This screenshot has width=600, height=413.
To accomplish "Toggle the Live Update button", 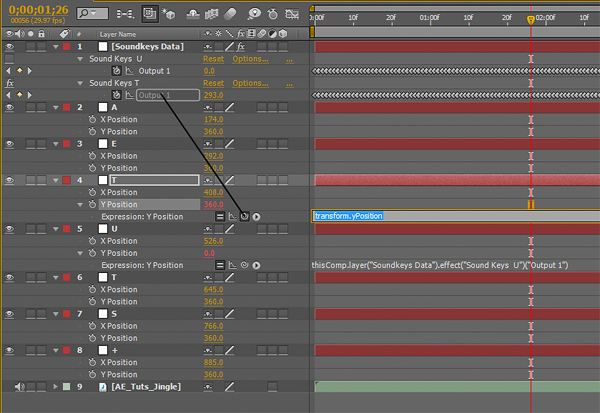I will [149, 14].
